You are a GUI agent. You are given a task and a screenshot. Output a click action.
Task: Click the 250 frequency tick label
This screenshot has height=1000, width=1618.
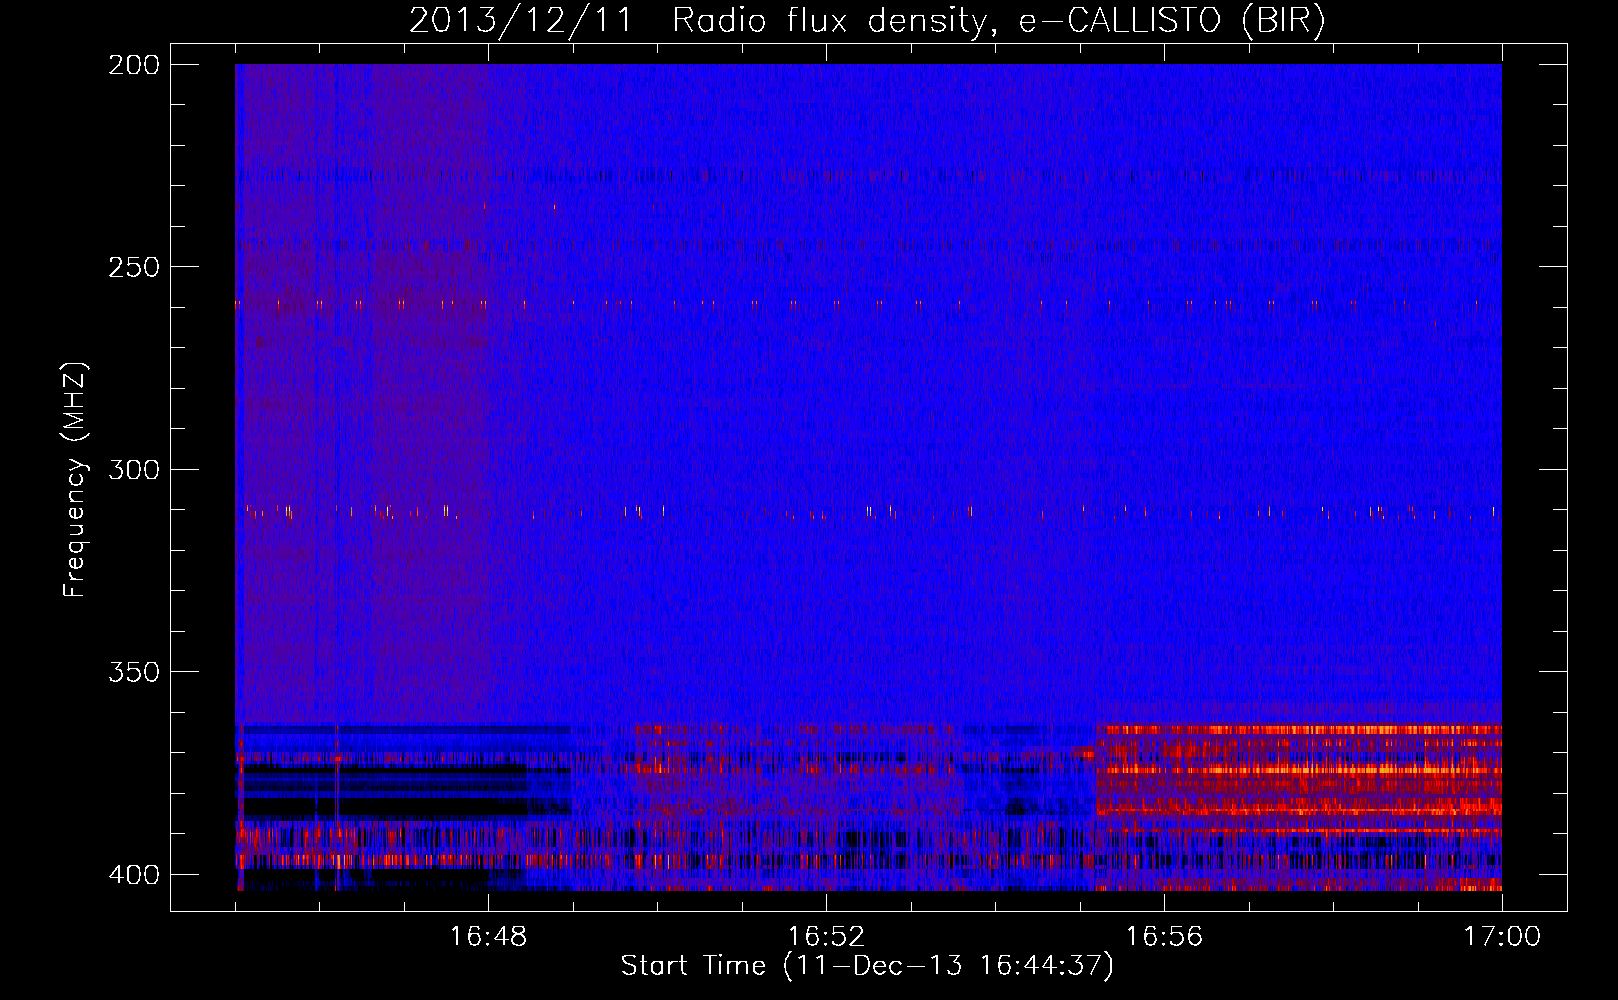tap(133, 267)
